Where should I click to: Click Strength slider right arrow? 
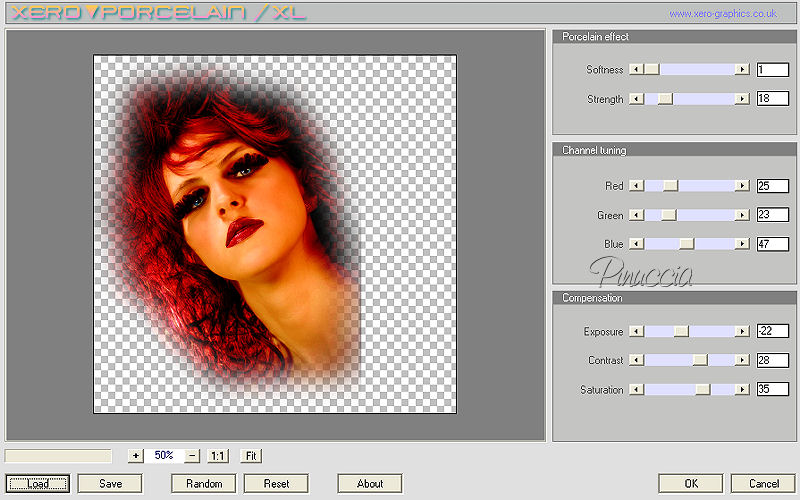742,98
